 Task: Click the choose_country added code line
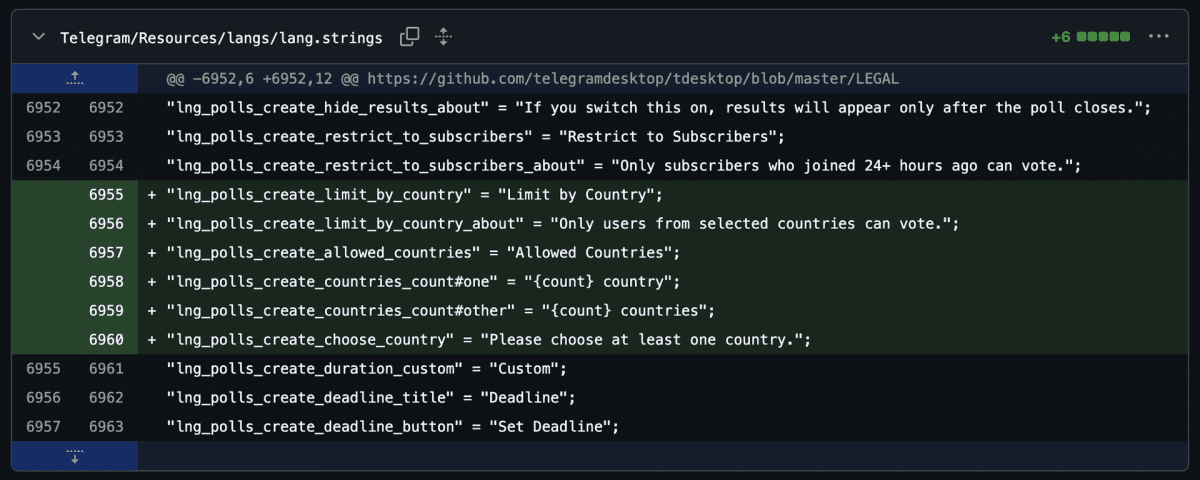489,340
